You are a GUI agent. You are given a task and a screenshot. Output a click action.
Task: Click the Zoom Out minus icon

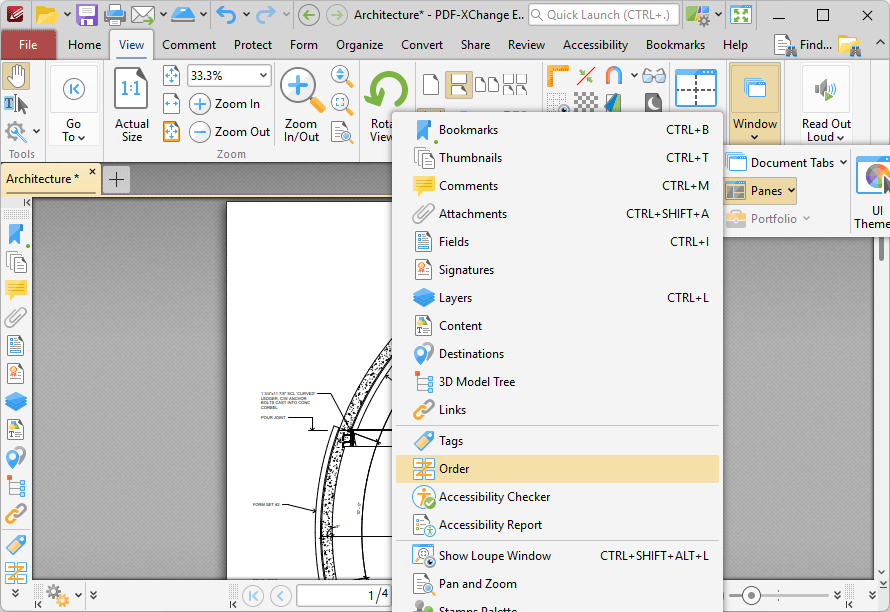click(200, 131)
